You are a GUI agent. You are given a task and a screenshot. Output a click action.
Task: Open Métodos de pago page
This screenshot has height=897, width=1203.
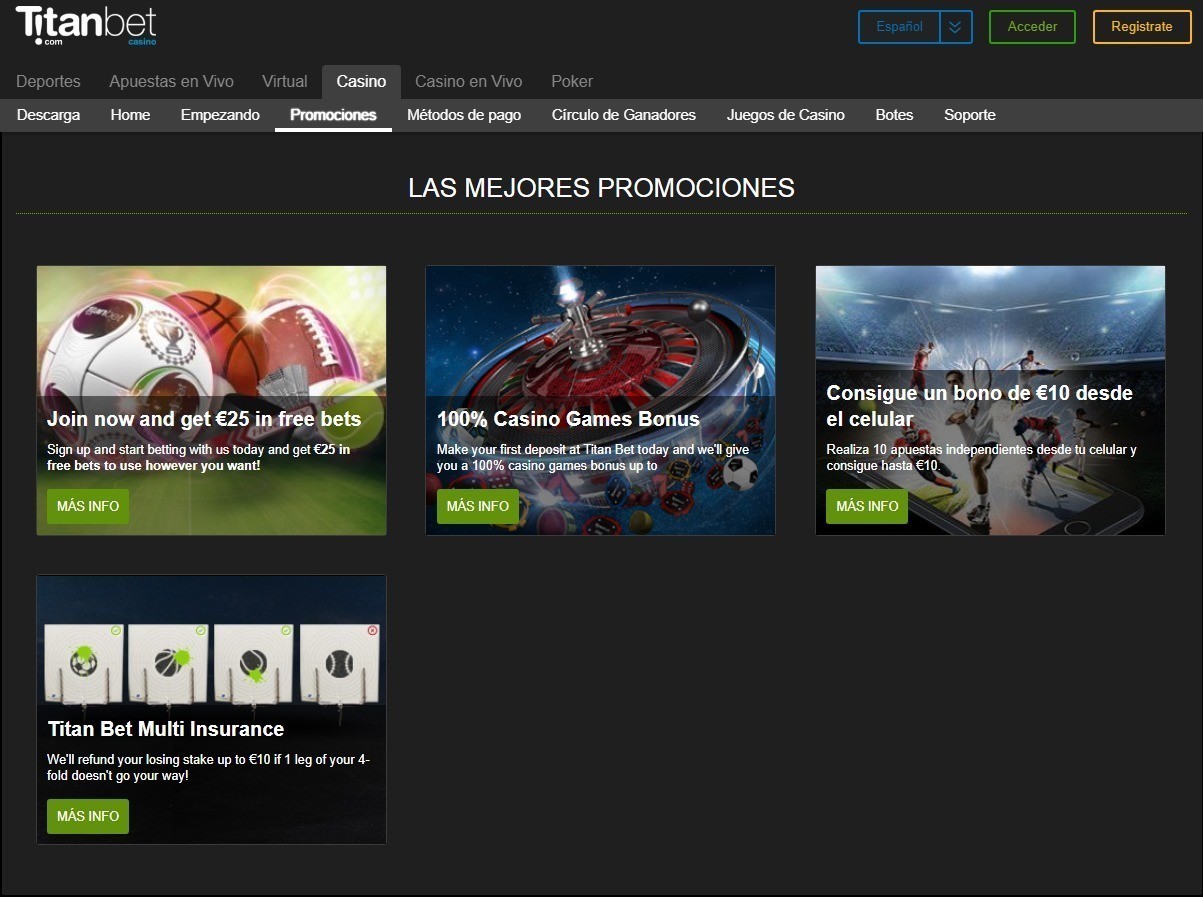(x=464, y=115)
